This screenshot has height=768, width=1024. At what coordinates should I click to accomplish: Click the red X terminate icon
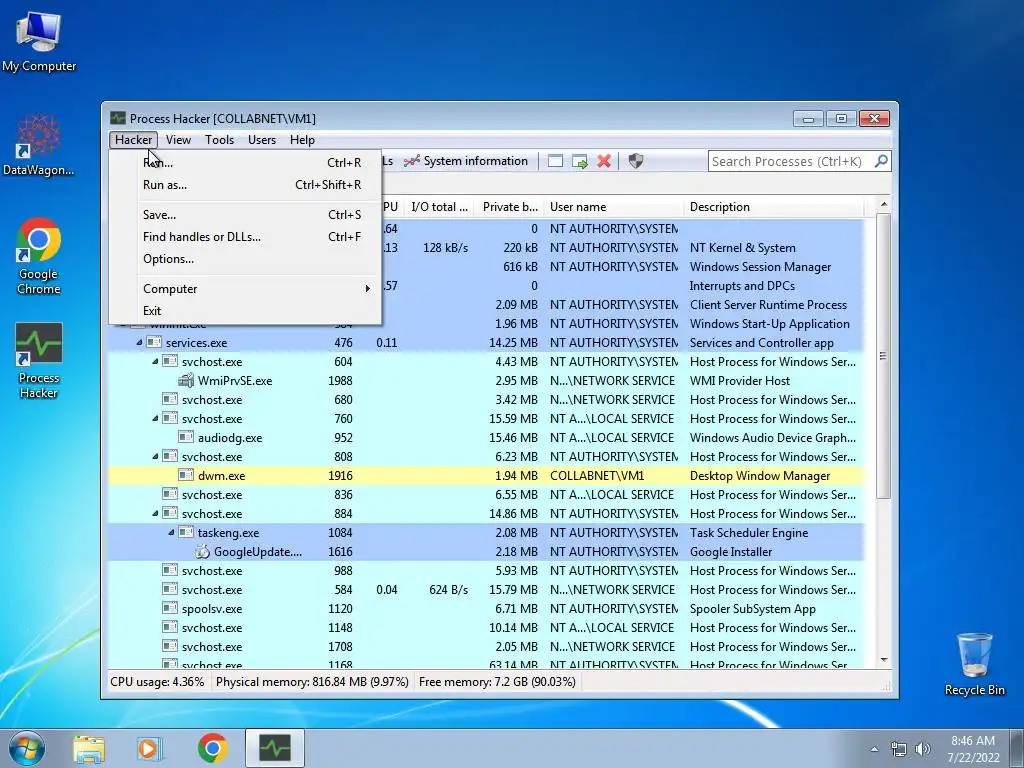click(x=604, y=161)
